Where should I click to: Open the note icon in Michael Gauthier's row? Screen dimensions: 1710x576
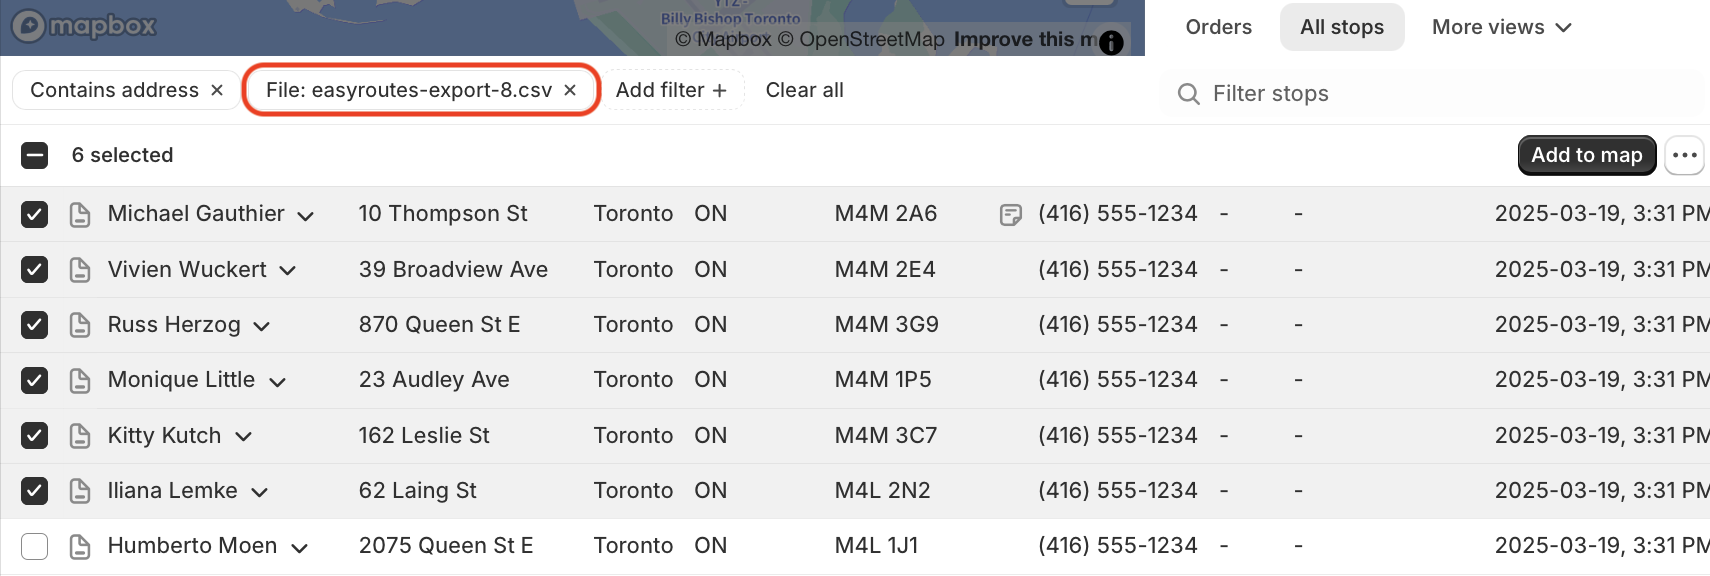(x=1010, y=214)
